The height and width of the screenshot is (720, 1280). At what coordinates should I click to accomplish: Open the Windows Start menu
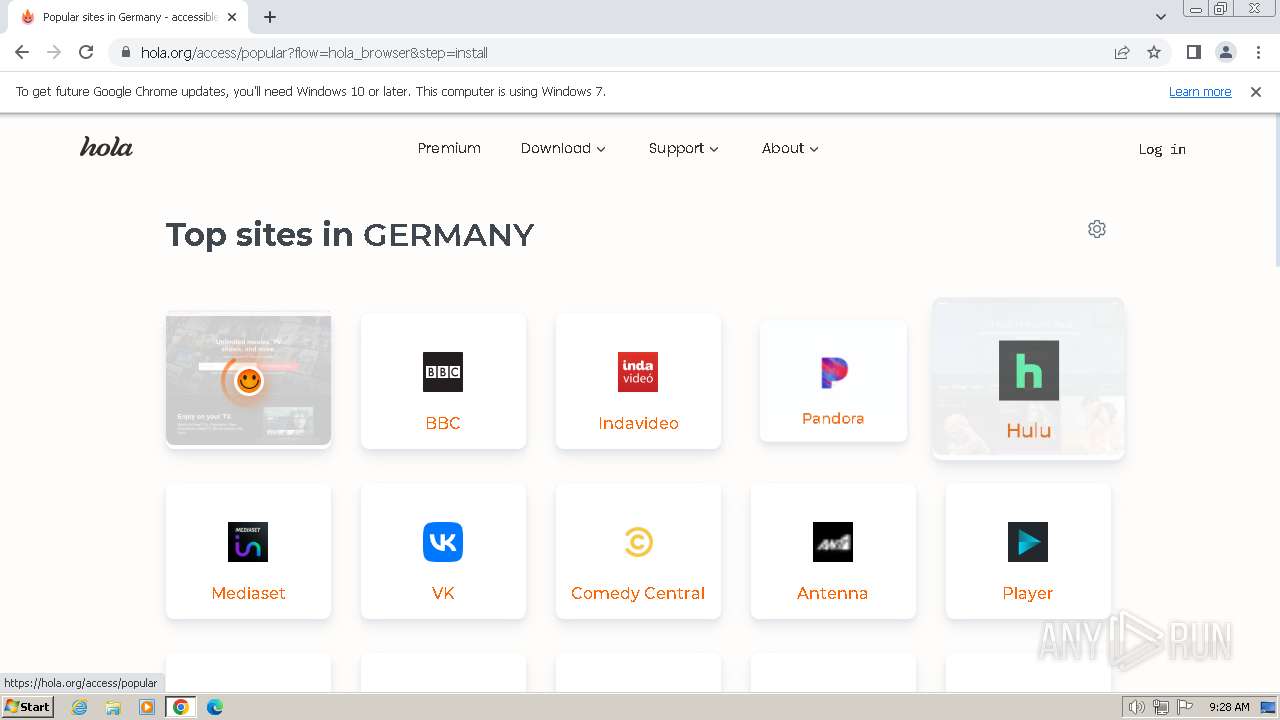pyautogui.click(x=27, y=707)
